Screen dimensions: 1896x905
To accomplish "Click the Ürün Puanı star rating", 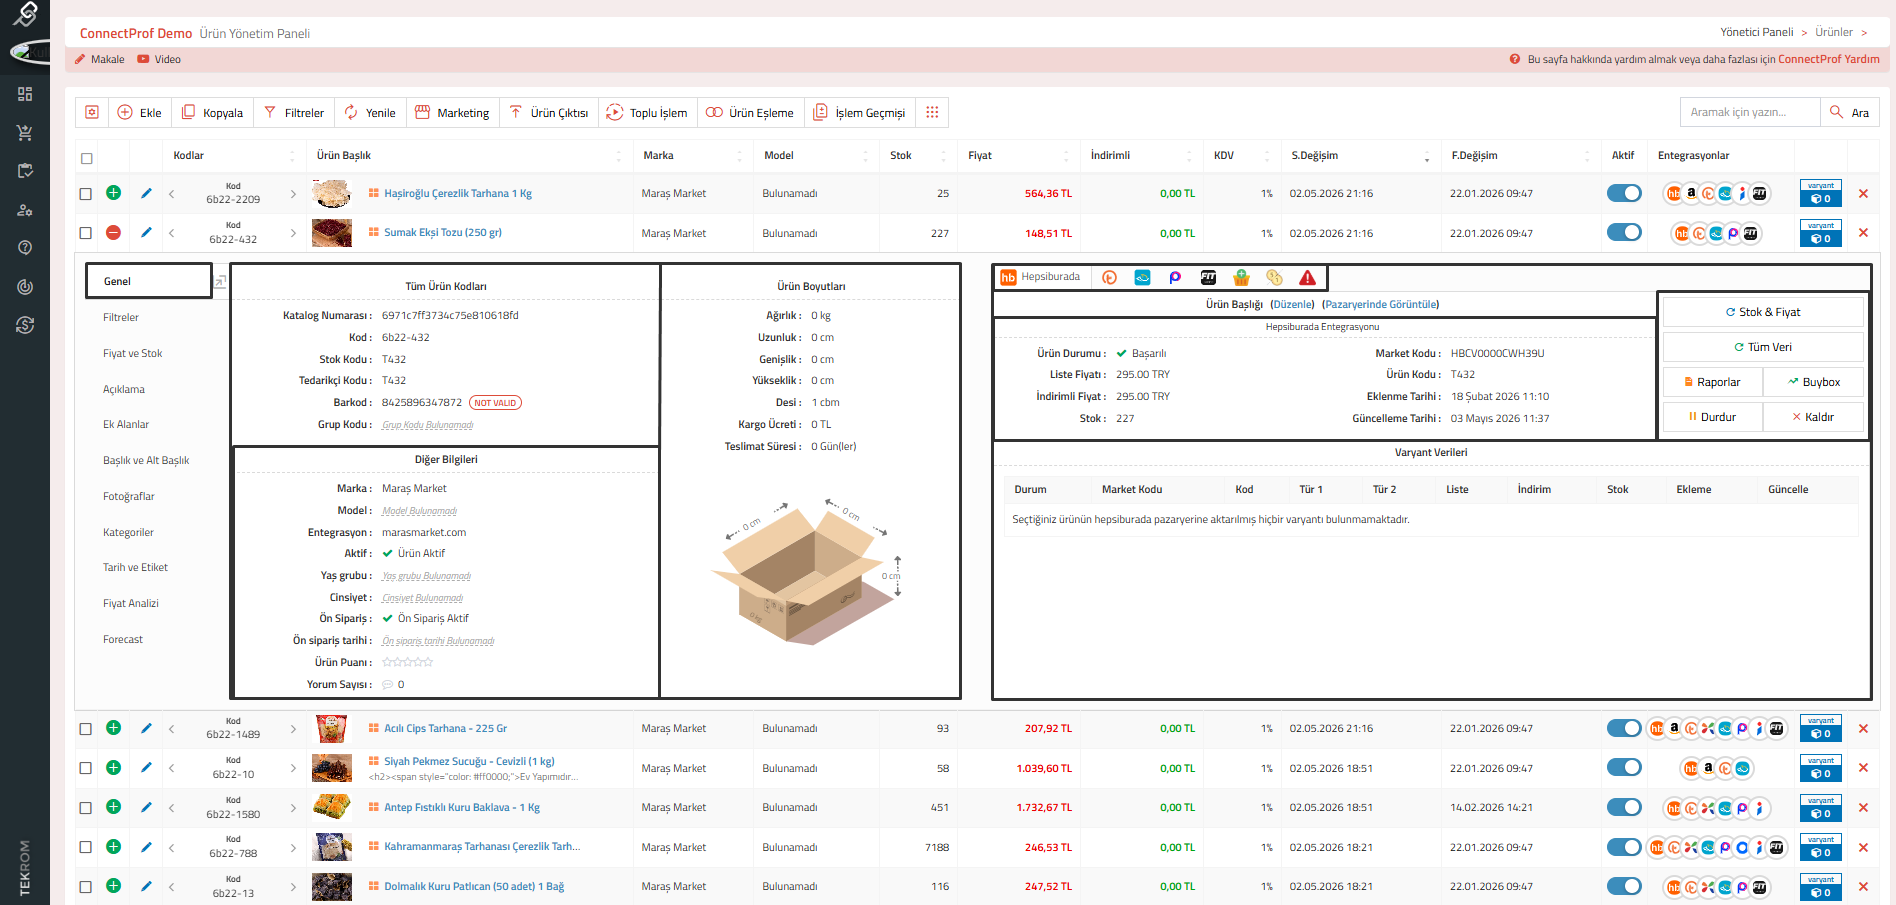I will click(407, 662).
